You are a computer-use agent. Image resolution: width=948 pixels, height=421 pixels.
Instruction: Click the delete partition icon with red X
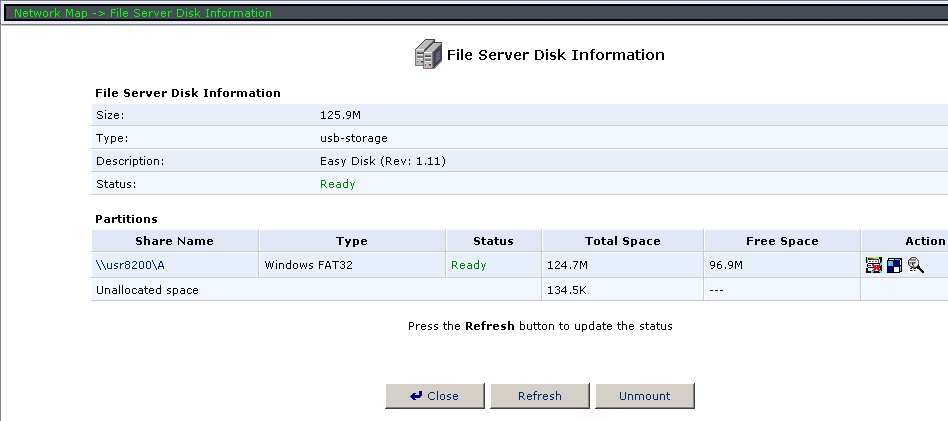(x=874, y=265)
